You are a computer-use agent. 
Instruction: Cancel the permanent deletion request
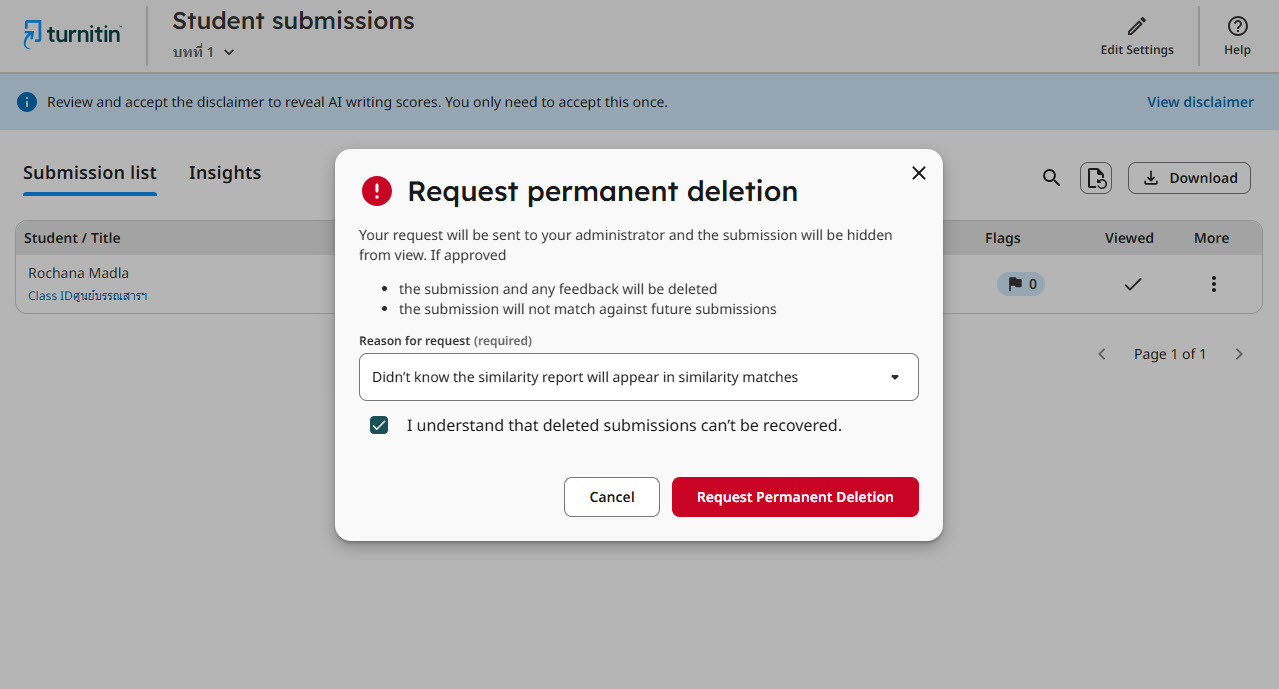pos(611,497)
